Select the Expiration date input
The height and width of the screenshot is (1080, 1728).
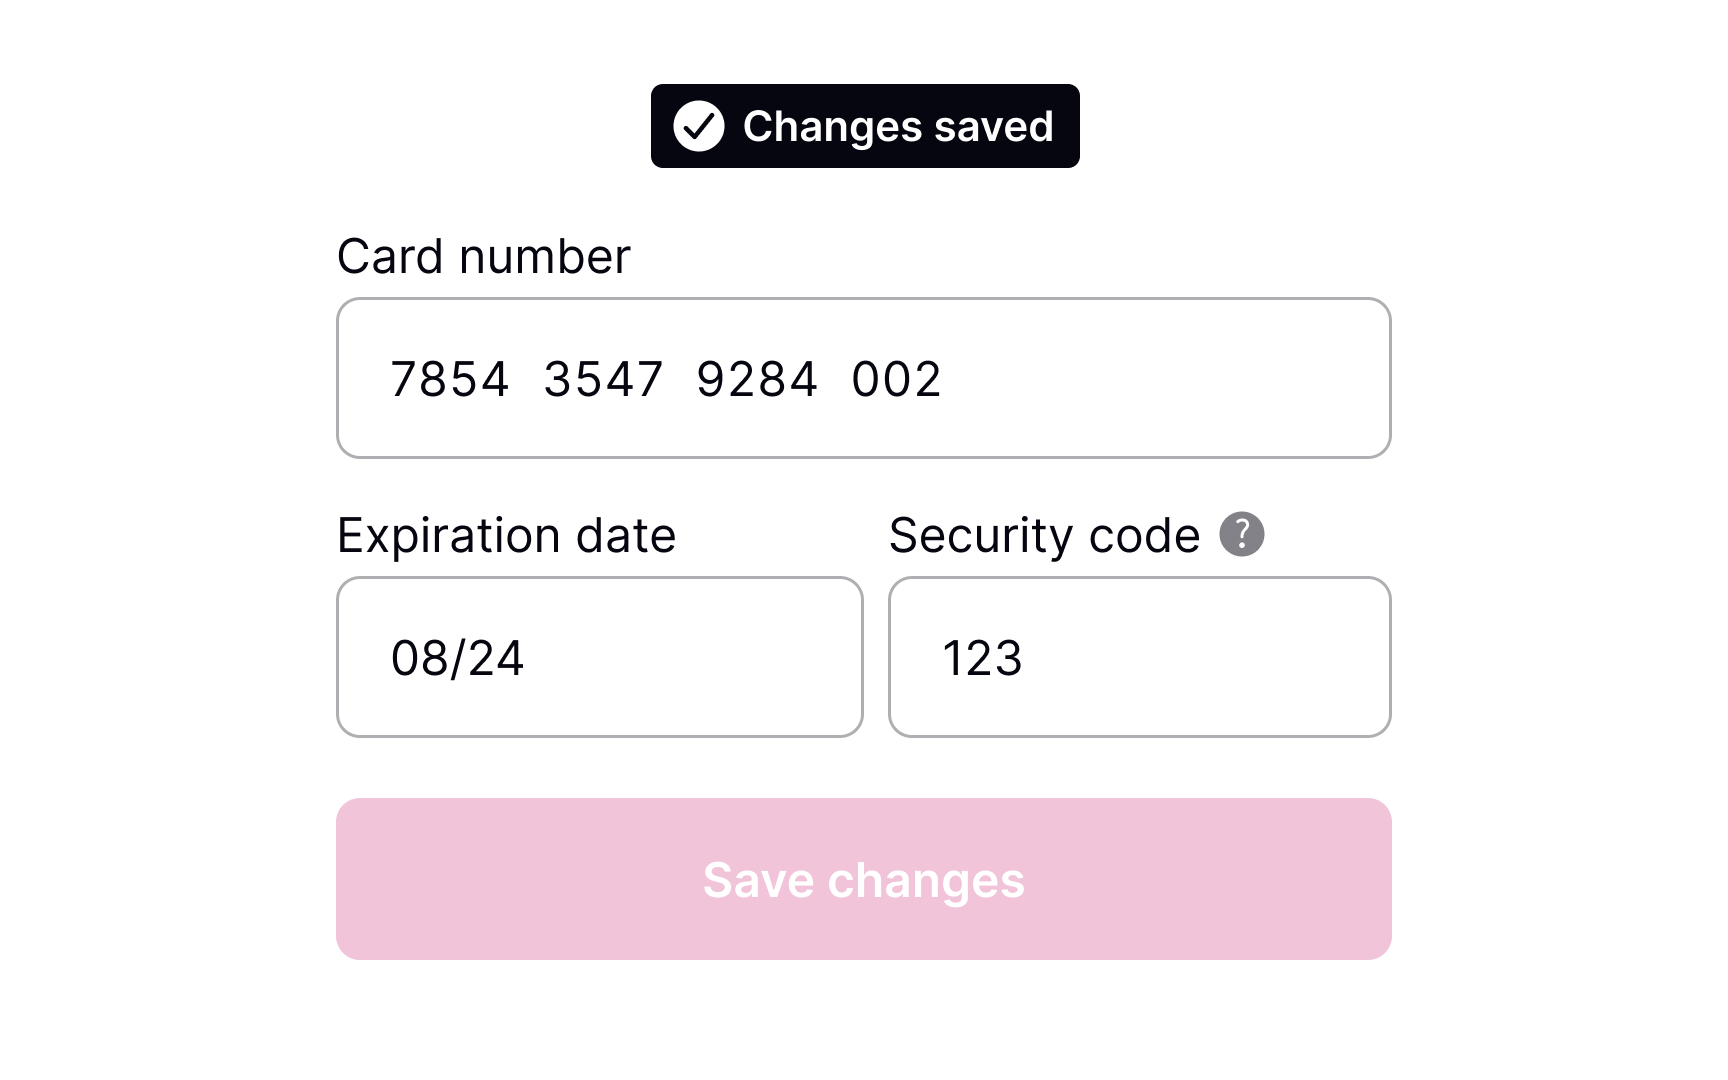click(x=599, y=656)
